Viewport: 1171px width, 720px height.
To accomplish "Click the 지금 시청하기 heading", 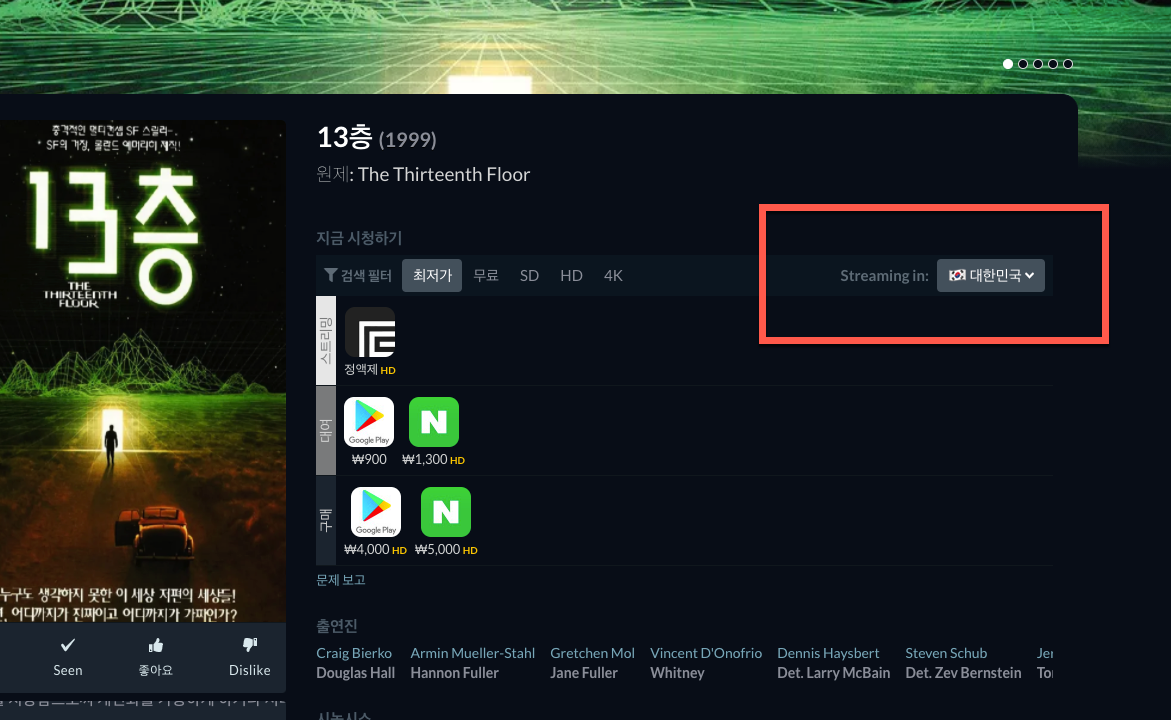I will (359, 238).
